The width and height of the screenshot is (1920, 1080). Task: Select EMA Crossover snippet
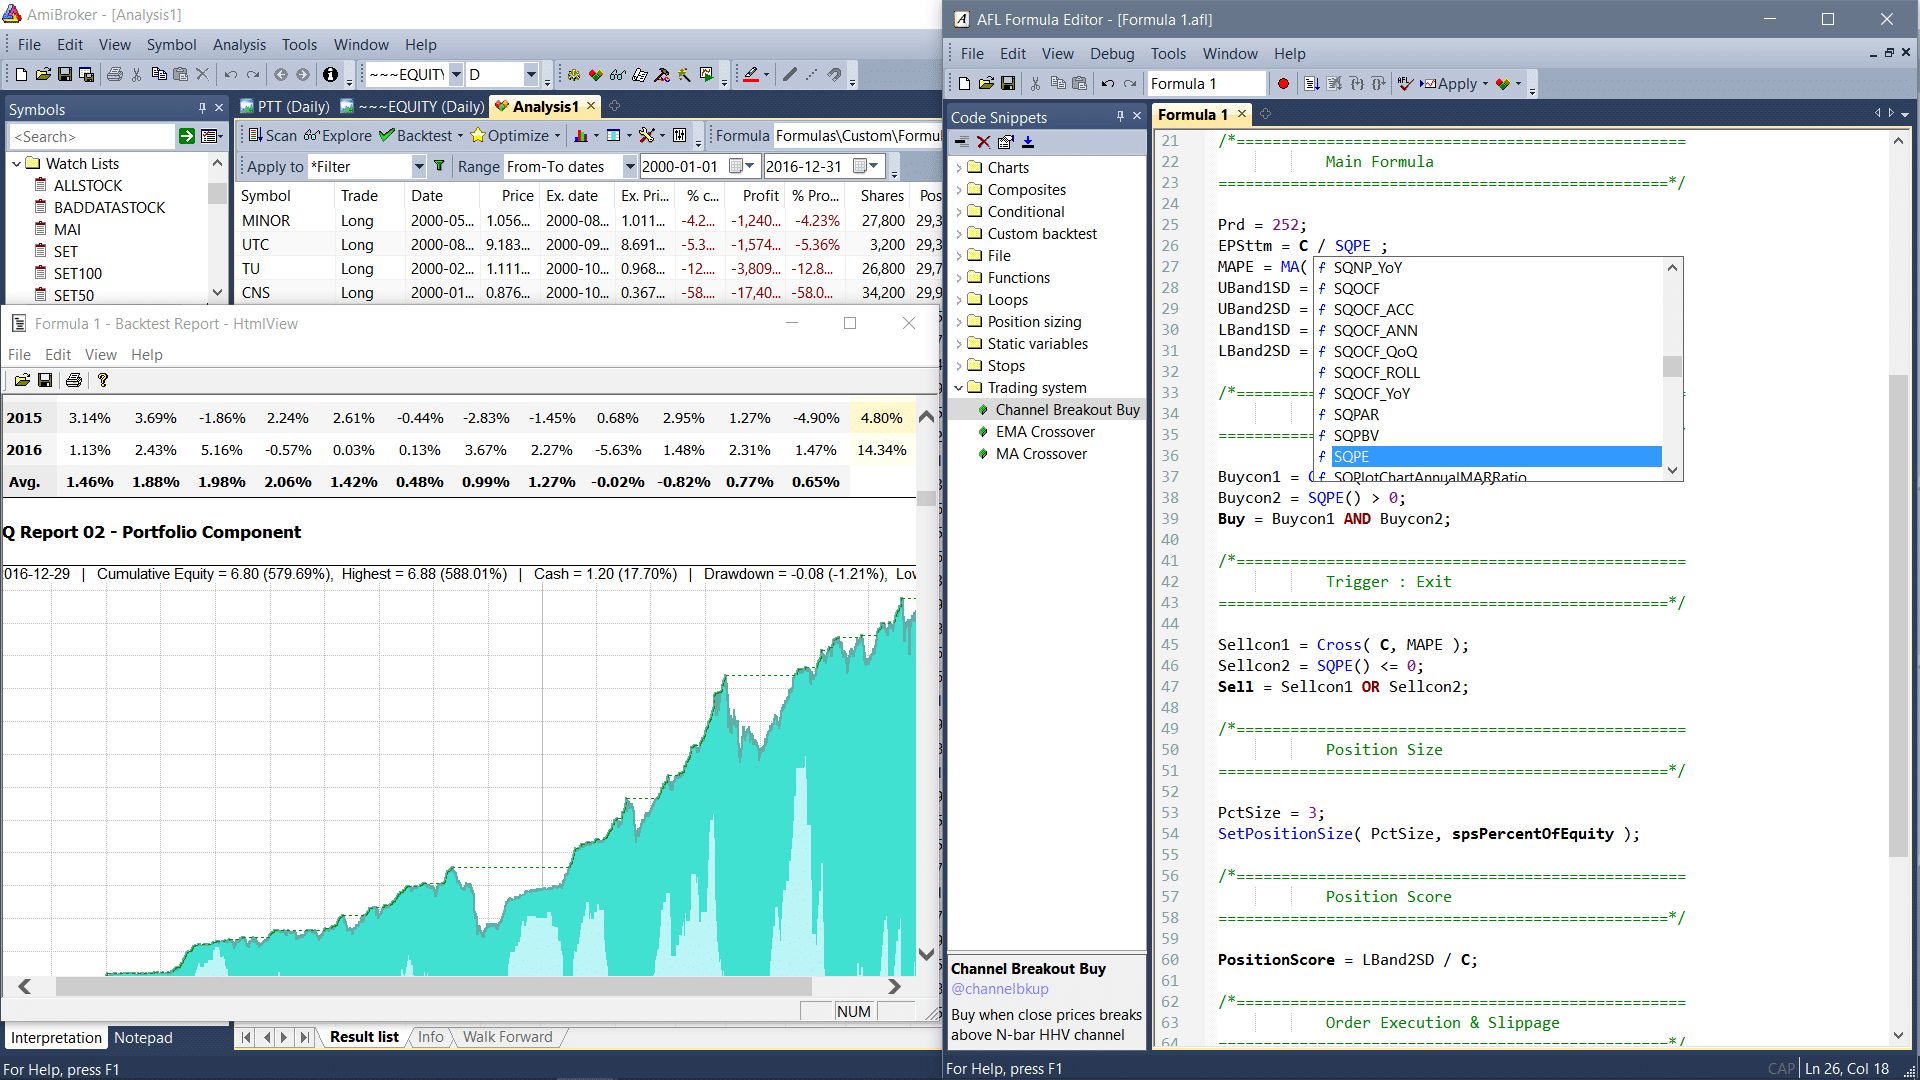point(1045,432)
